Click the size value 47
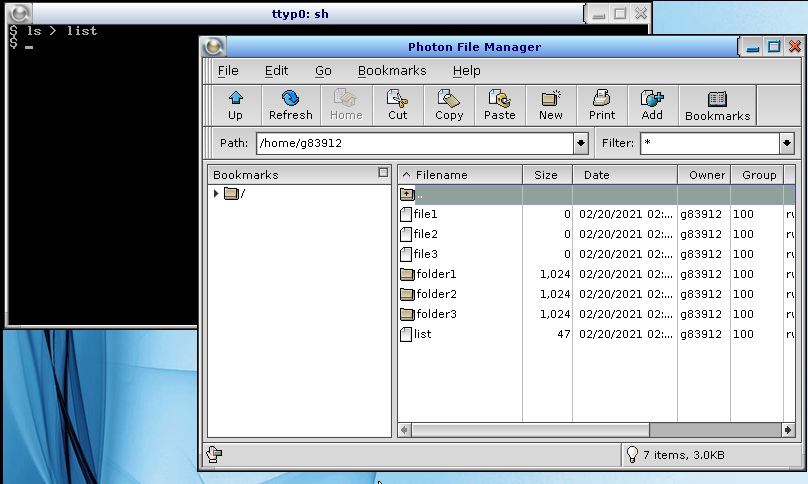Image resolution: width=808 pixels, height=484 pixels. tap(564, 334)
